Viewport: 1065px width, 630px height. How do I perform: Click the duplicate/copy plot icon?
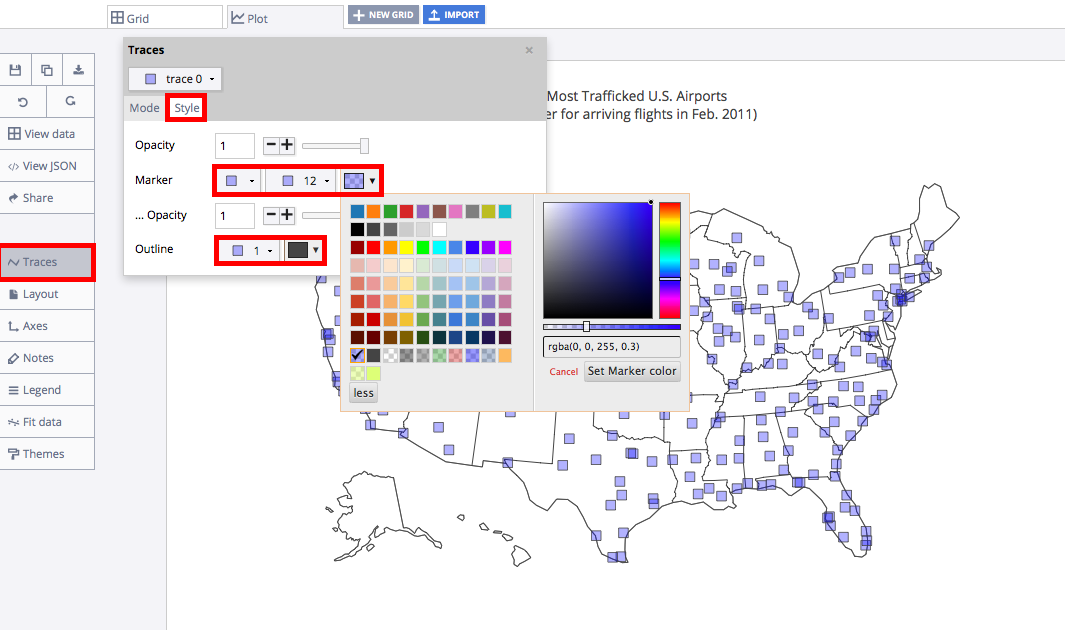(47, 70)
